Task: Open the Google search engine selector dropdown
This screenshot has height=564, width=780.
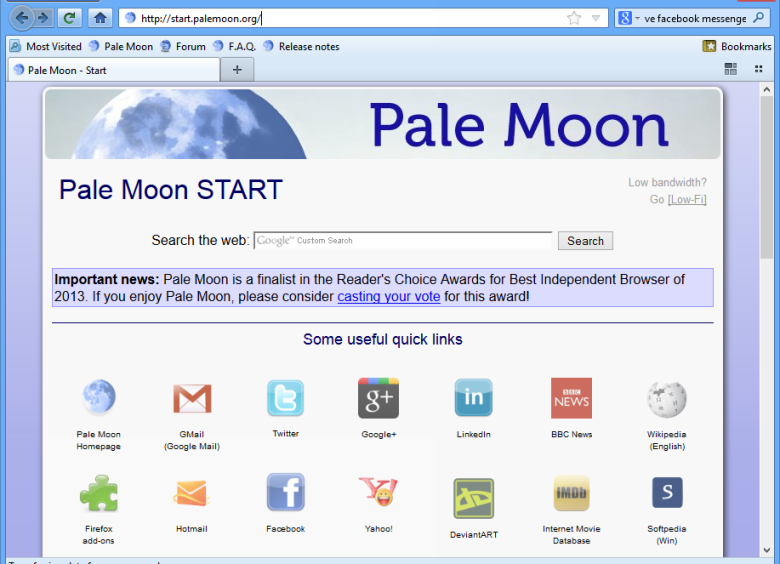Action: [628, 18]
